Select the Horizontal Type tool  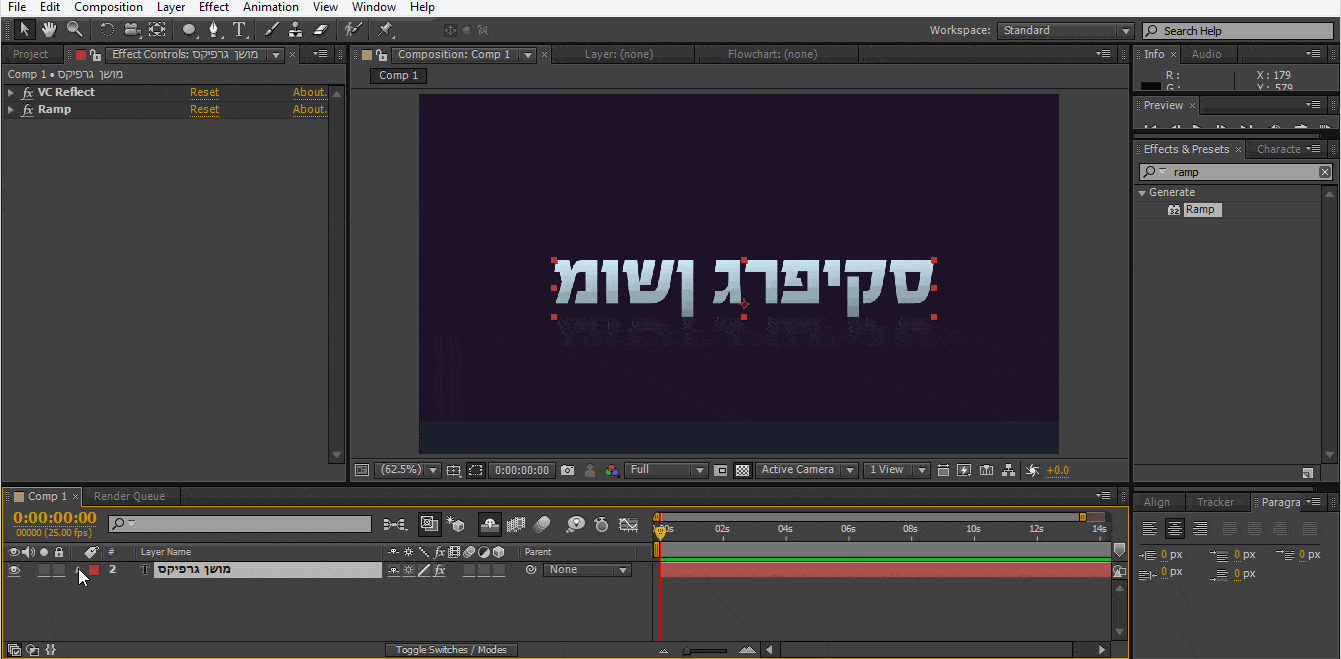click(240, 29)
